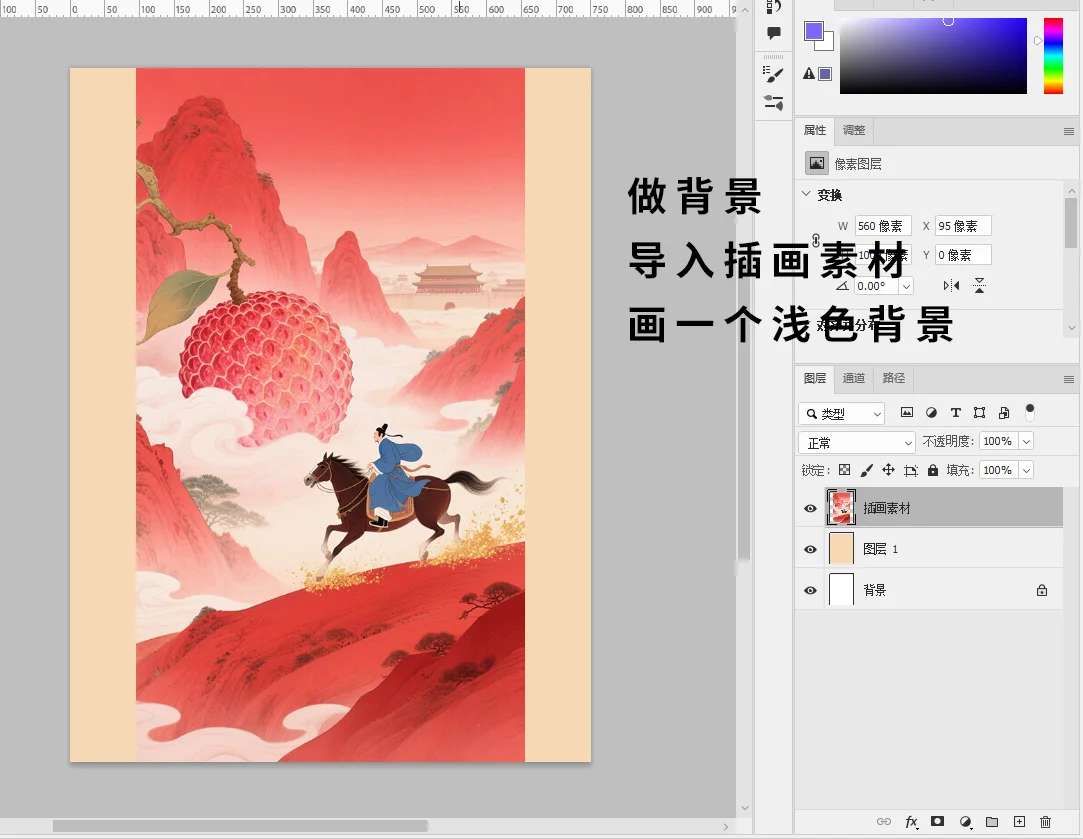Create new fill or adjustment layer
The width and height of the screenshot is (1083, 839).
965,822
